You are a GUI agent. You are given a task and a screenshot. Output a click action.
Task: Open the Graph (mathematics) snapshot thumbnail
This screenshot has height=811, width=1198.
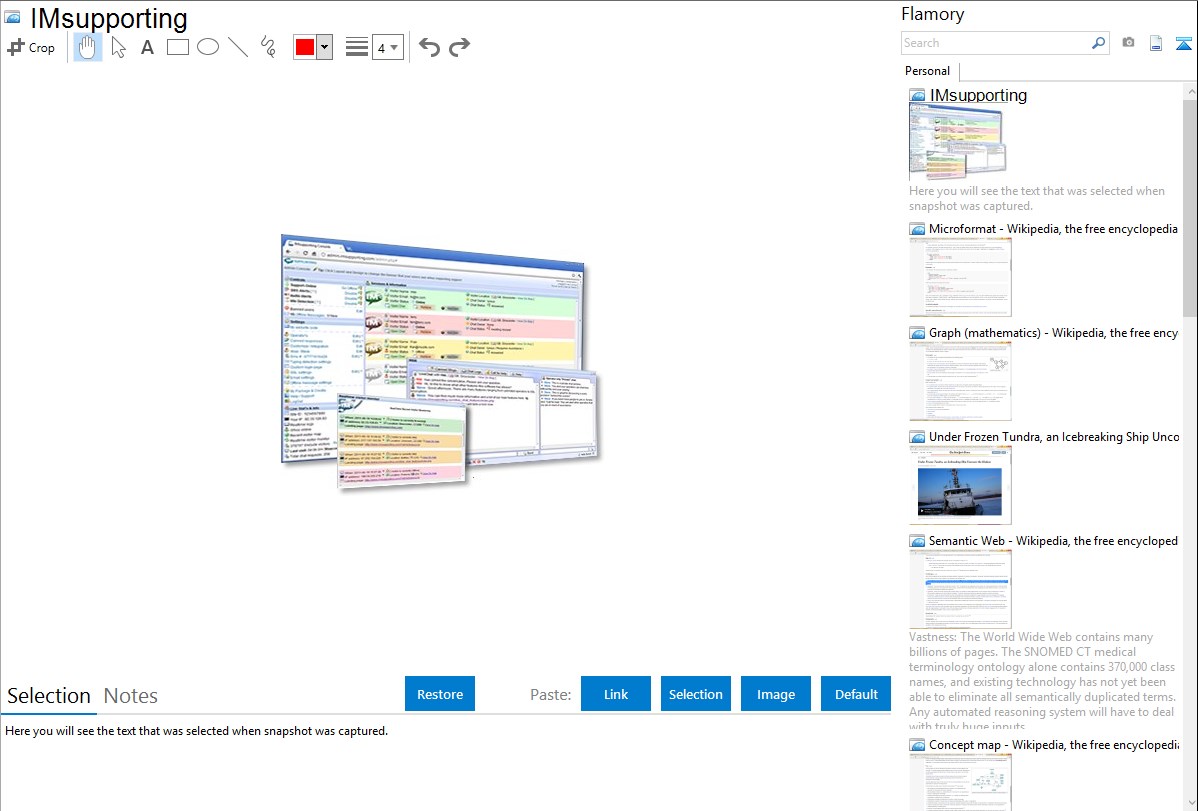point(960,381)
